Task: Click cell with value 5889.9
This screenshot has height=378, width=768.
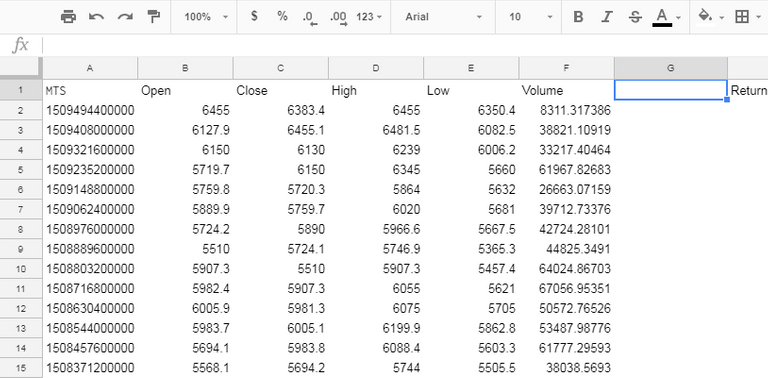Action: (185, 210)
